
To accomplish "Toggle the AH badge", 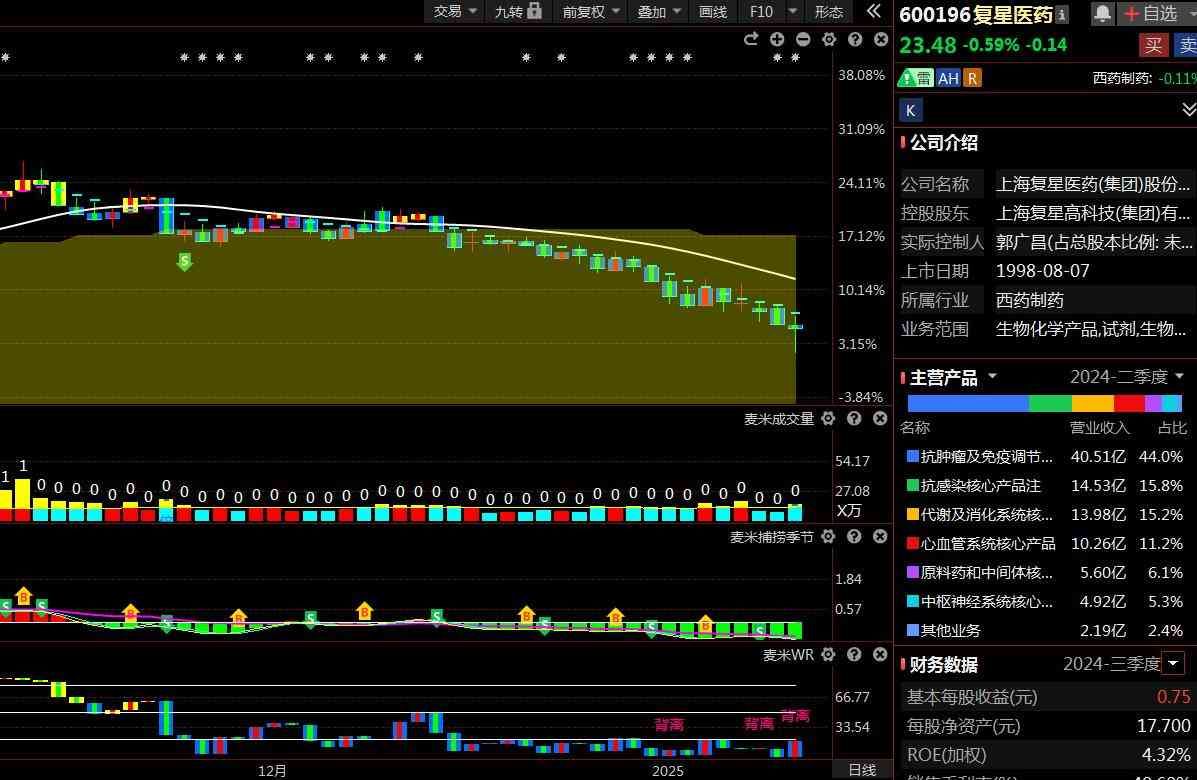I will coord(947,78).
